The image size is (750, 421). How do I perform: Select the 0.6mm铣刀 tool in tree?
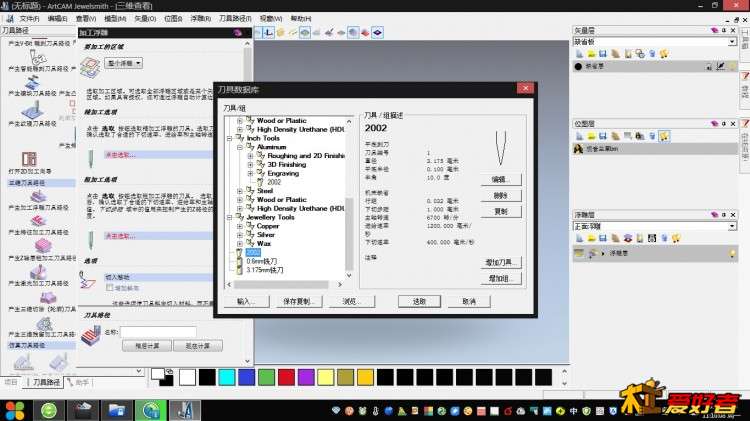pyautogui.click(x=262, y=261)
